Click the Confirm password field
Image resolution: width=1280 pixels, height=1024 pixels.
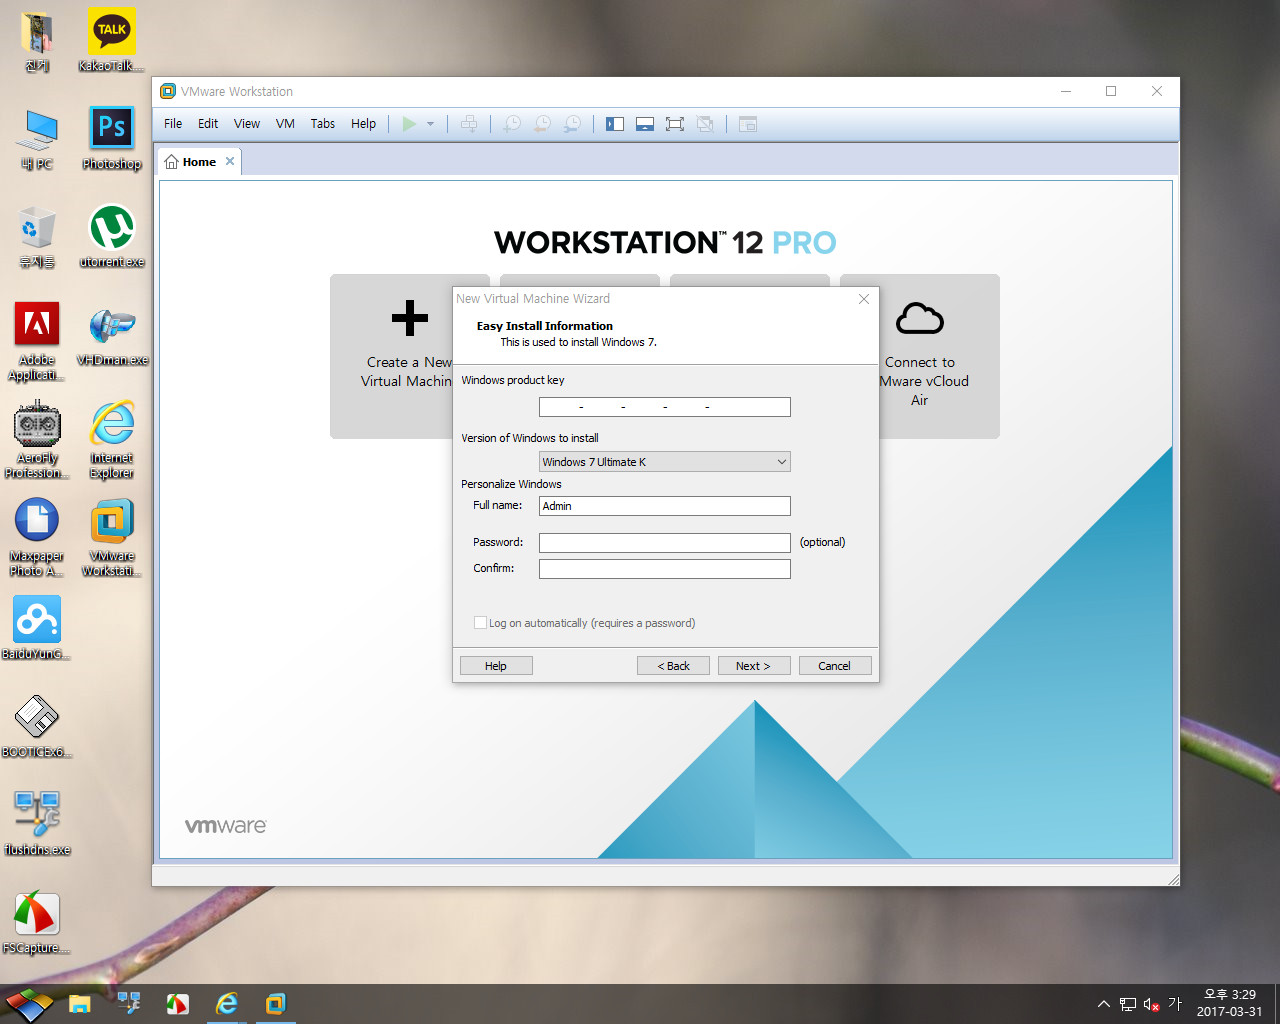pos(665,569)
